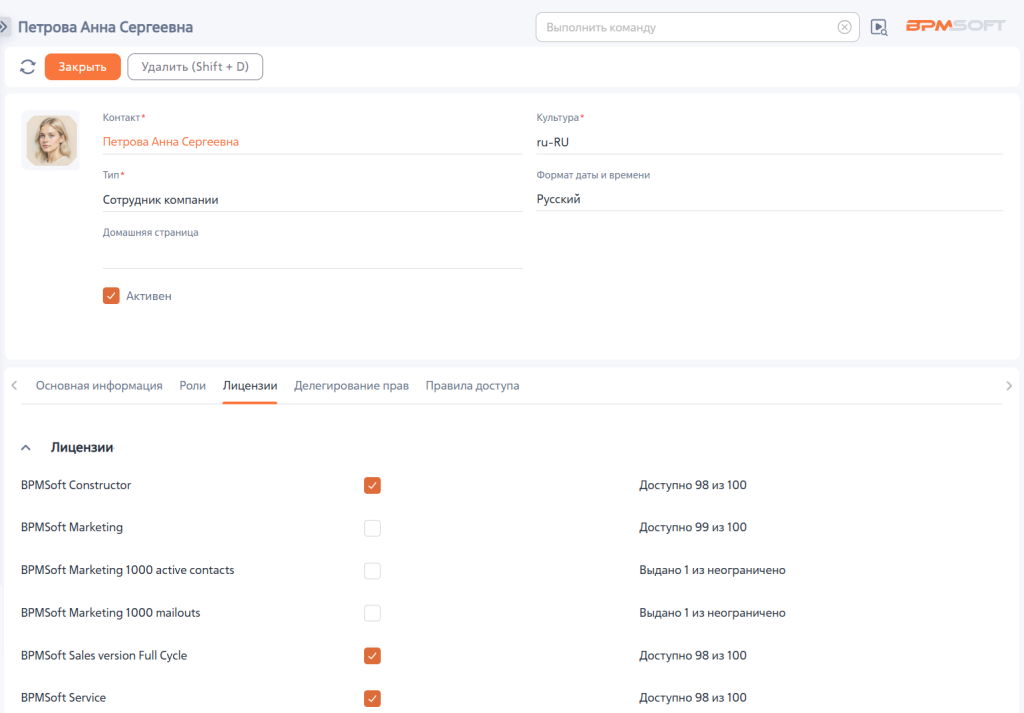
Task: Click the refresh arrows icon
Action: coord(27,67)
